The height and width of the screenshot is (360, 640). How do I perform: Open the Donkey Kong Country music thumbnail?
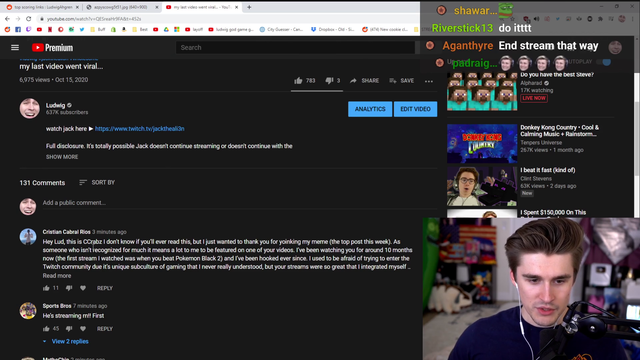[482, 144]
